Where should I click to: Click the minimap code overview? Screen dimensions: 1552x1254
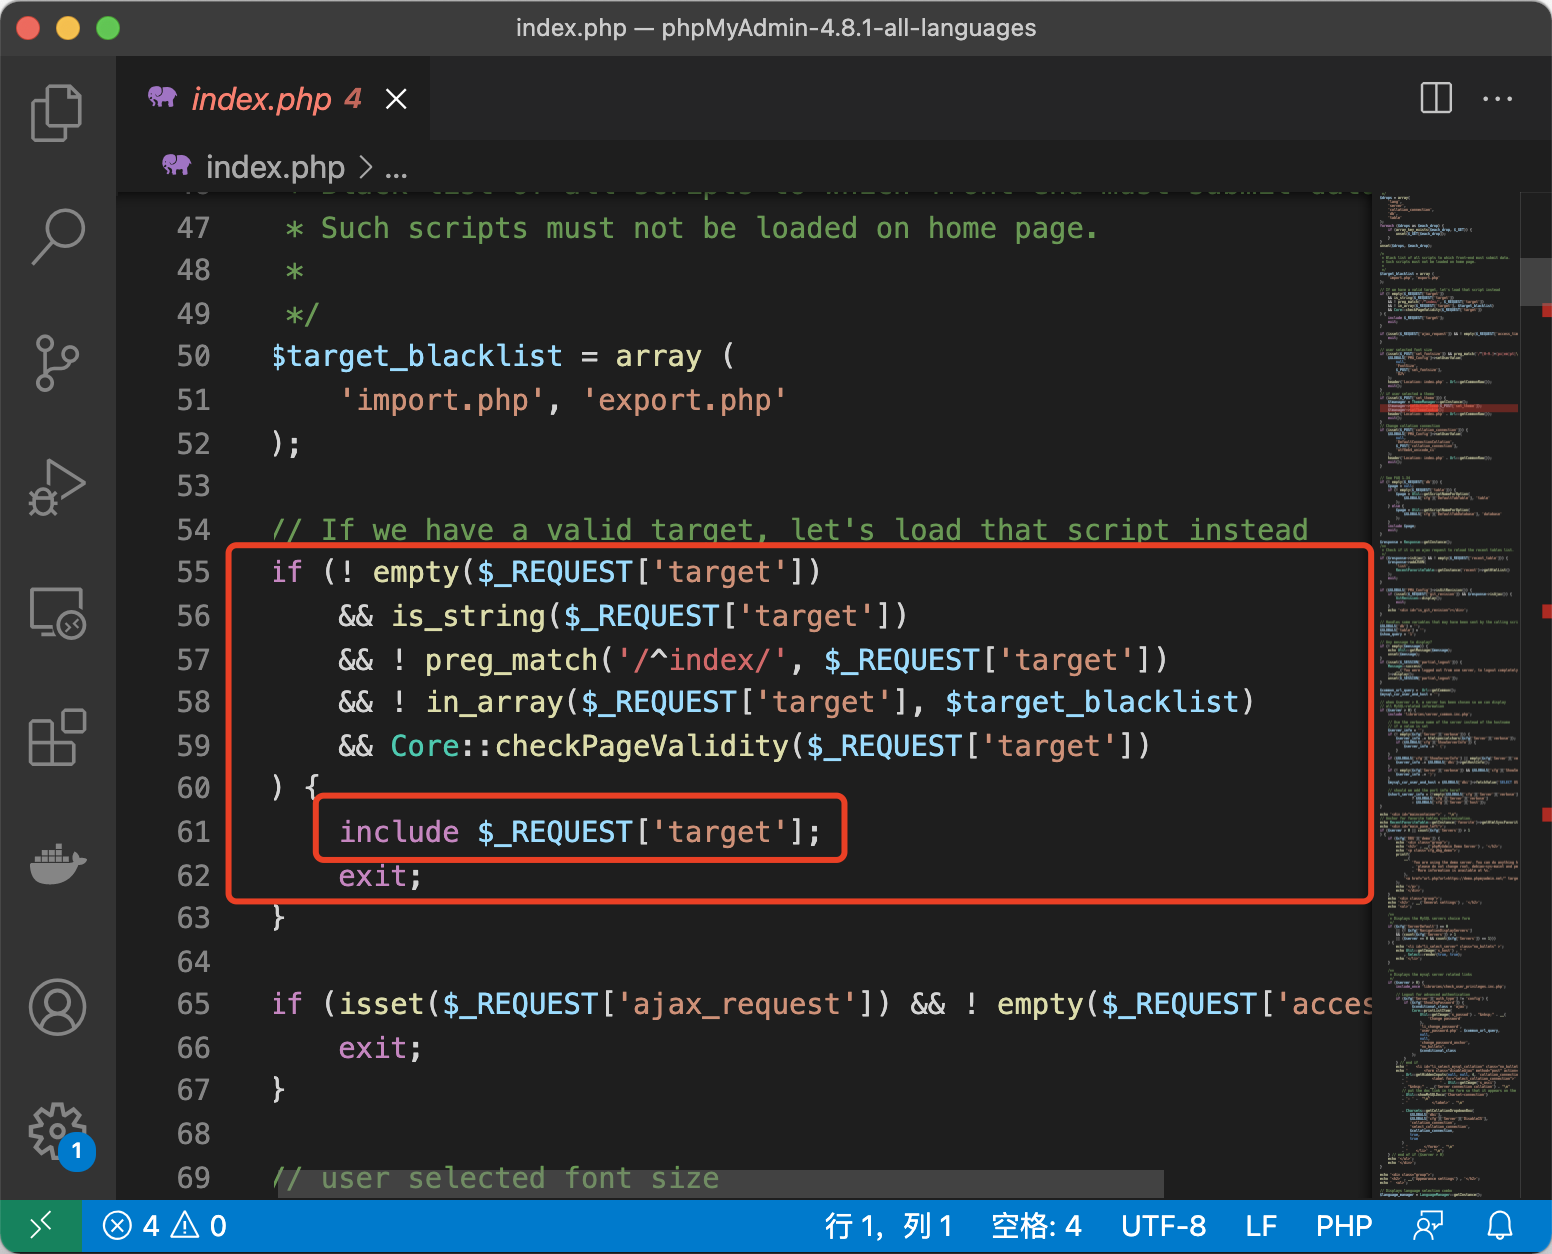[x=1447, y=696]
